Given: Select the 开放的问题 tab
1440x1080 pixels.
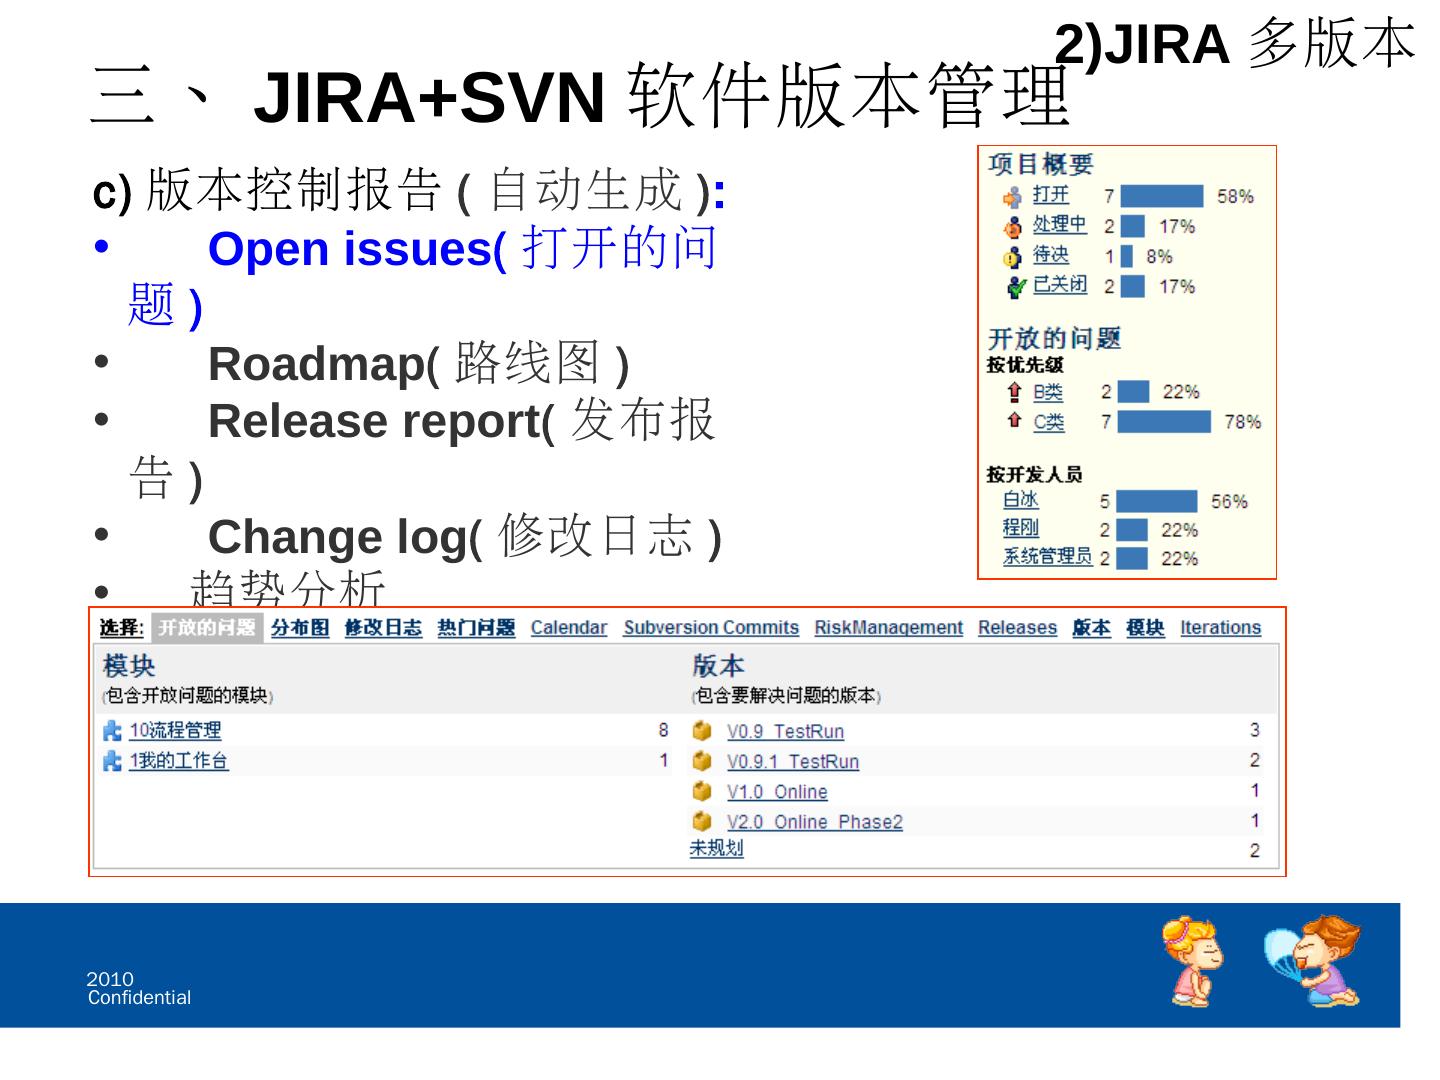Looking at the screenshot, I should point(207,627).
